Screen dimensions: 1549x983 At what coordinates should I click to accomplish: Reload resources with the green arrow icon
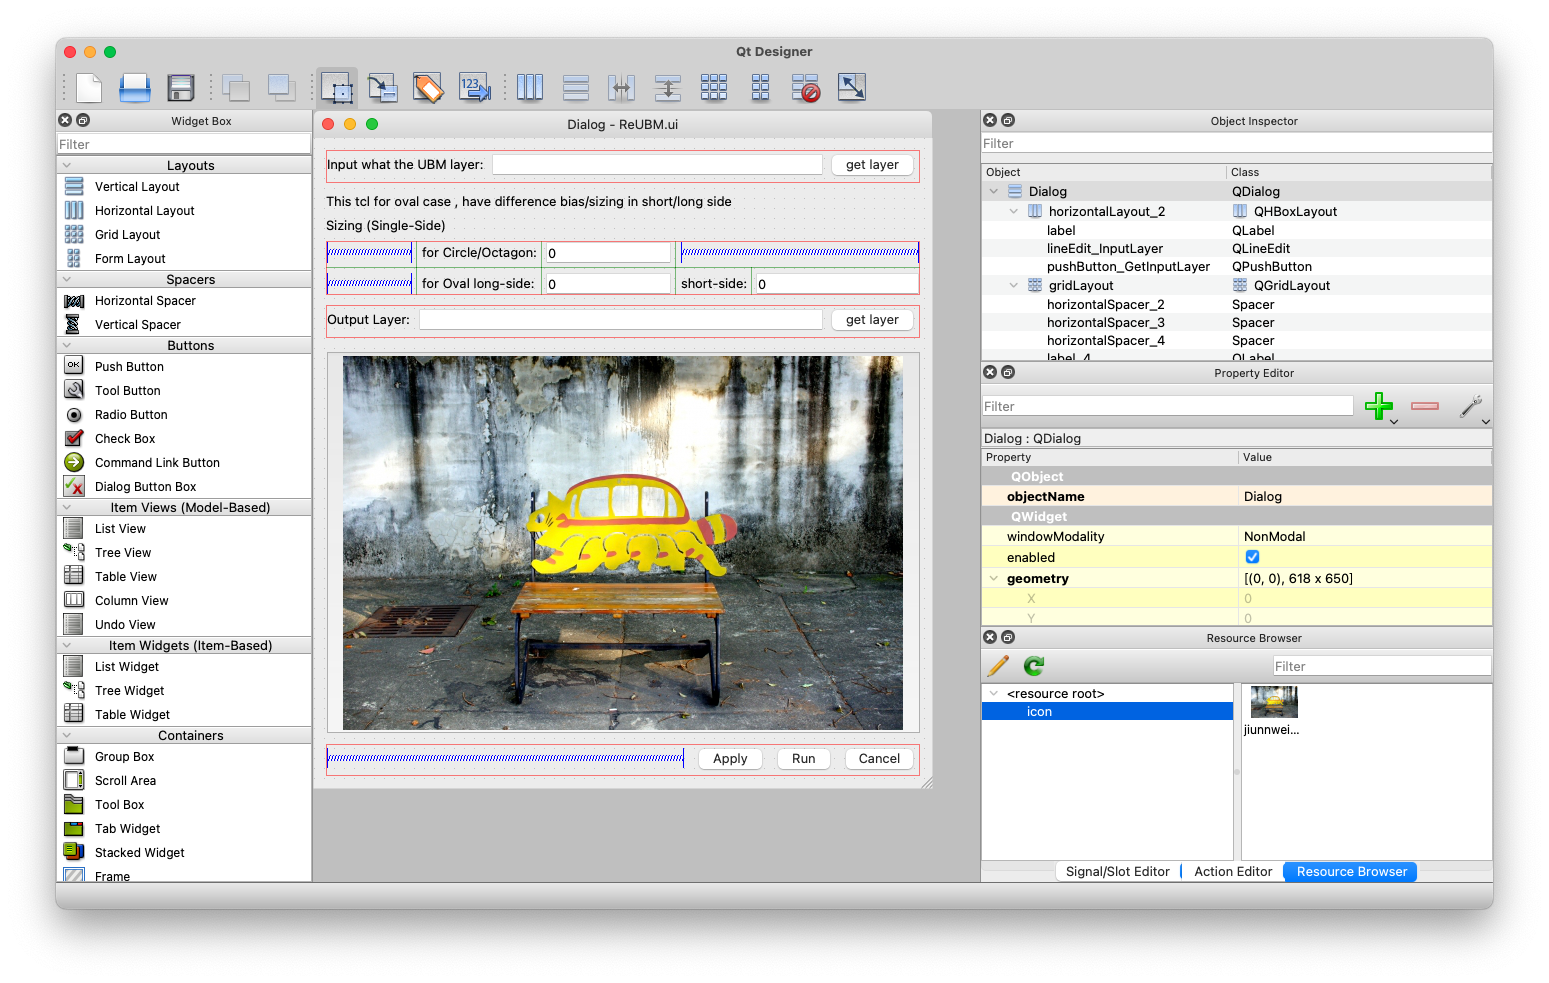1034,666
